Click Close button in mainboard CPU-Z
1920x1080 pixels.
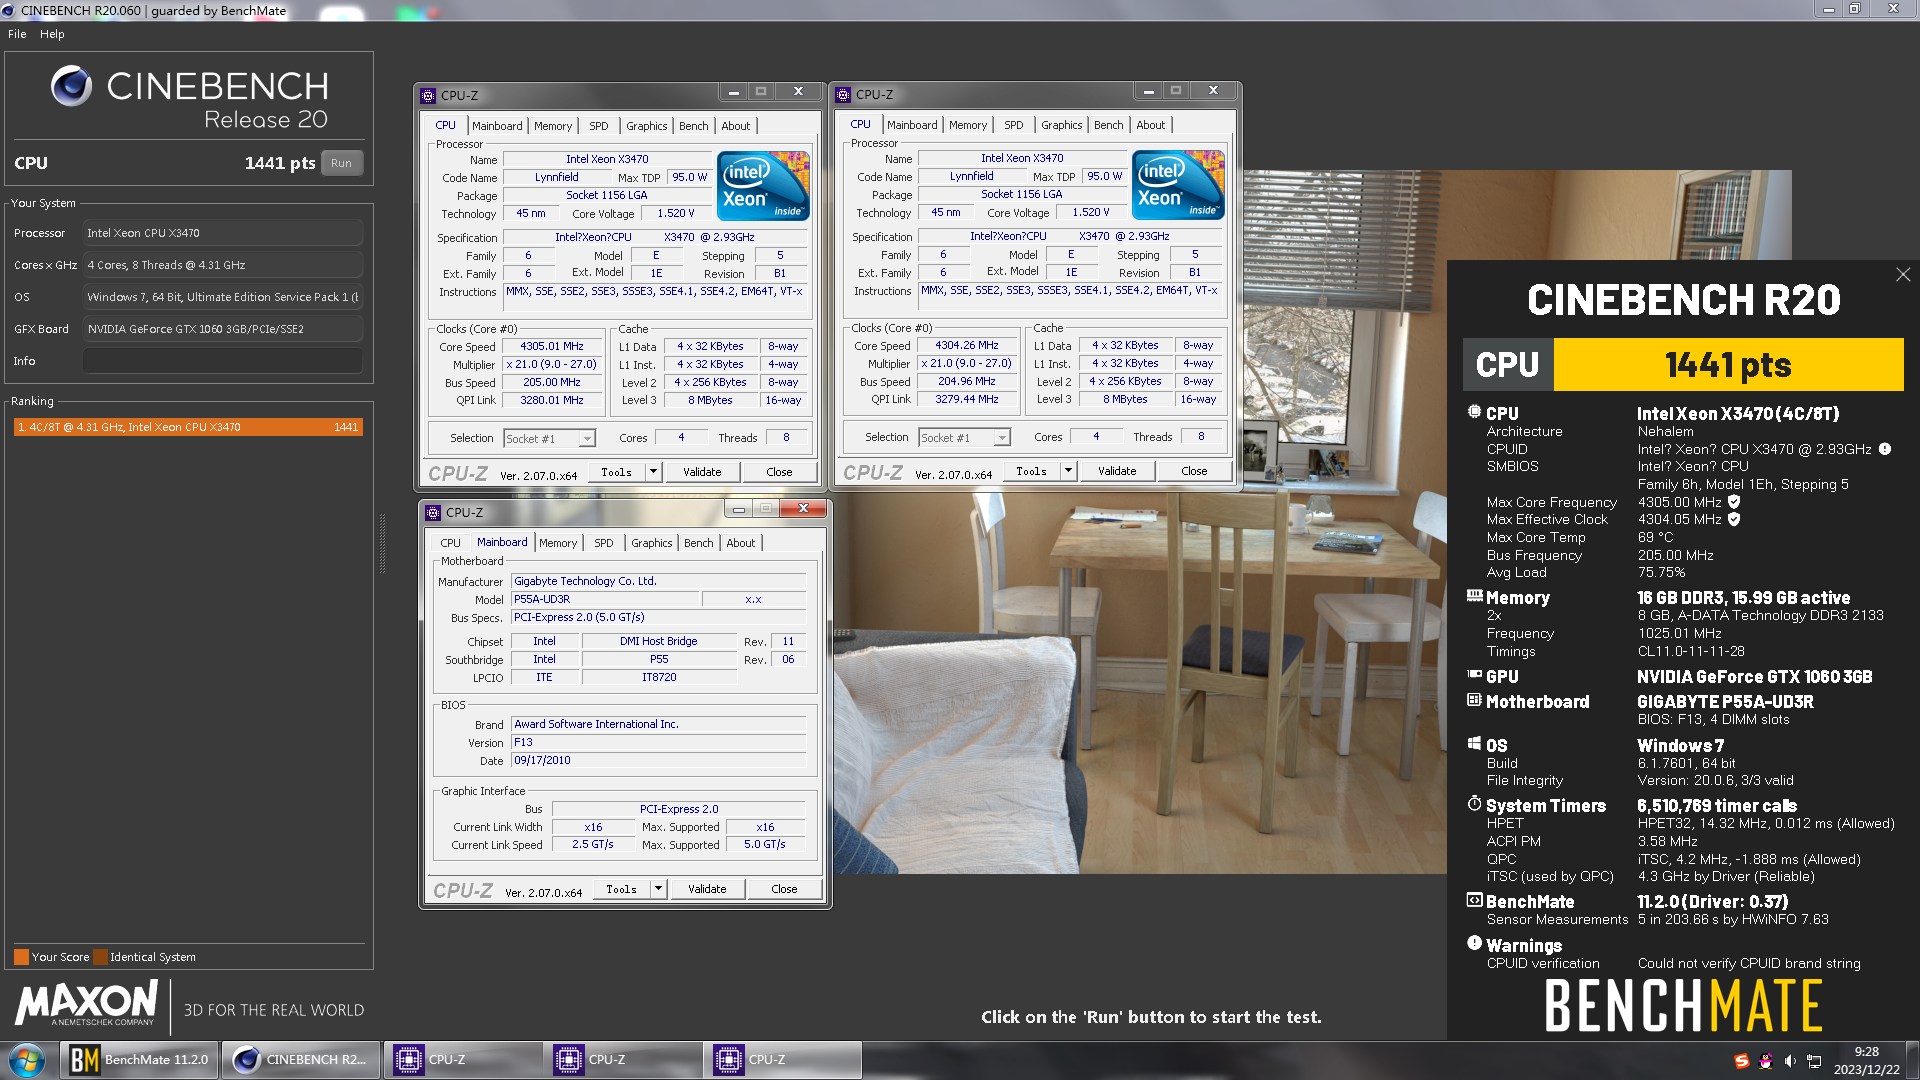[x=784, y=889]
